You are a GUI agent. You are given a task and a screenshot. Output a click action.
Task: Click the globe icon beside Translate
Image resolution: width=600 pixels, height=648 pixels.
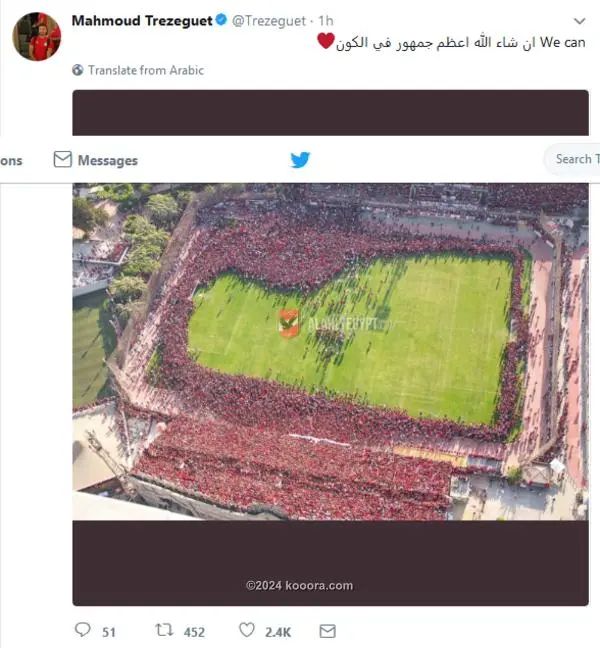tap(78, 70)
